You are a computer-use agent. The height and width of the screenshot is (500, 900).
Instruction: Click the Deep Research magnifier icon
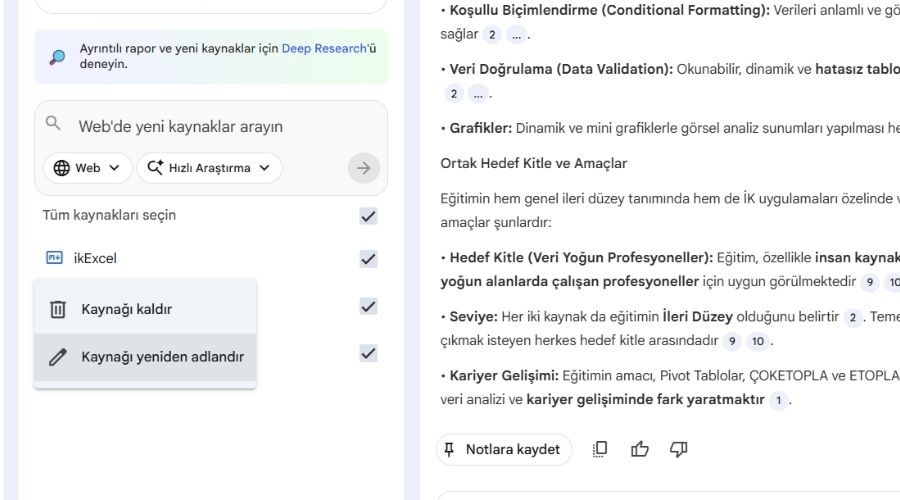57,56
